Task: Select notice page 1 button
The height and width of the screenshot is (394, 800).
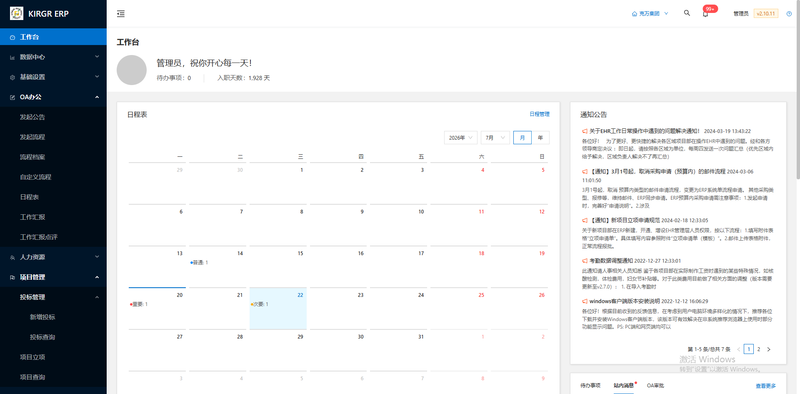Action: point(749,350)
